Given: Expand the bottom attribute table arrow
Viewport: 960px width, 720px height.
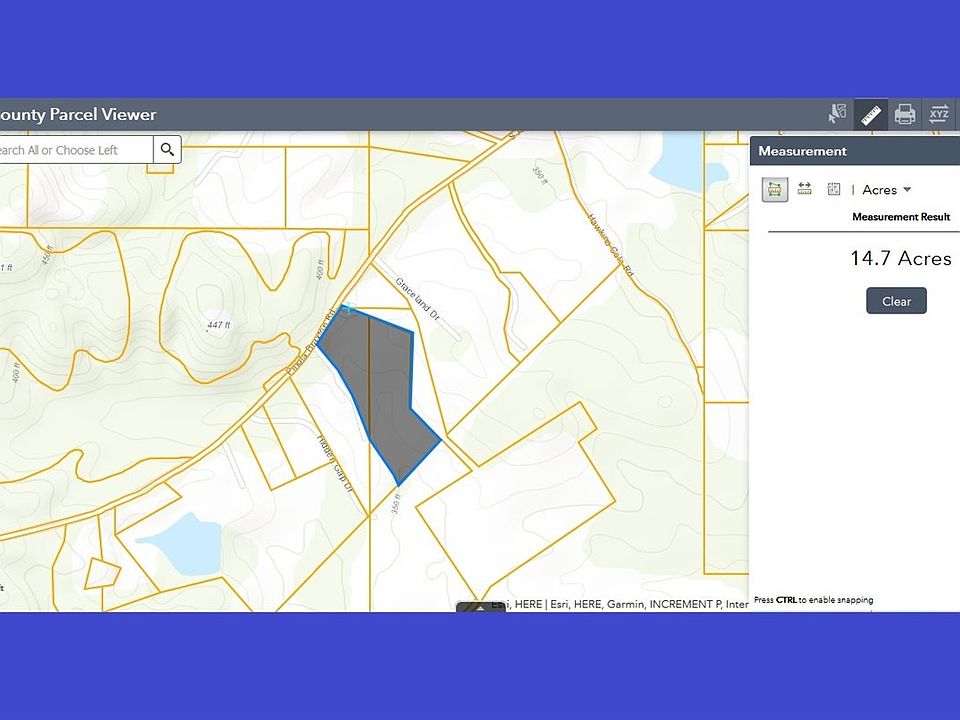Looking at the screenshot, I should [480, 607].
